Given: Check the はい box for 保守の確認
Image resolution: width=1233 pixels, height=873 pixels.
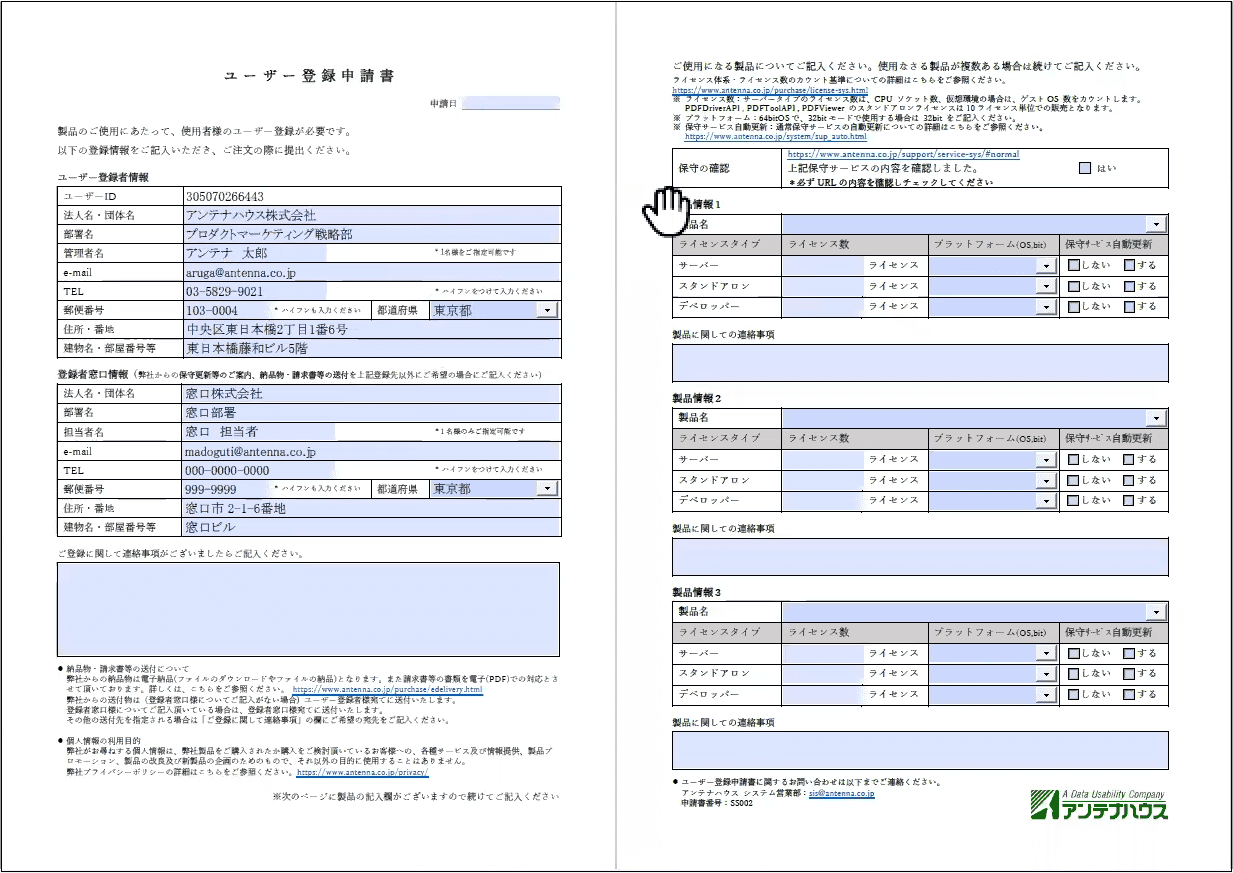Looking at the screenshot, I should click(x=1085, y=169).
